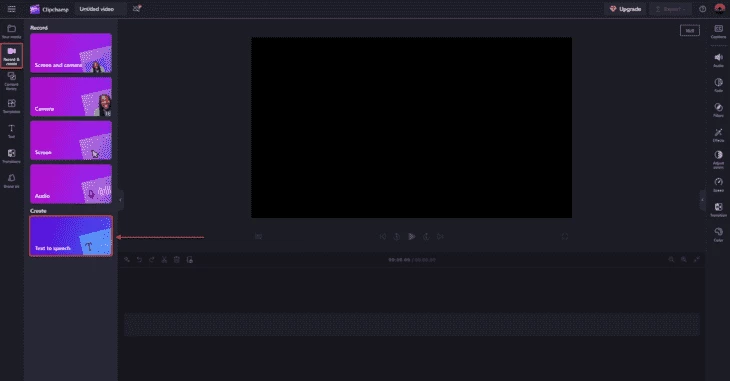Viewport: 730px width, 381px height.
Task: Play the video preview
Action: pos(412,236)
